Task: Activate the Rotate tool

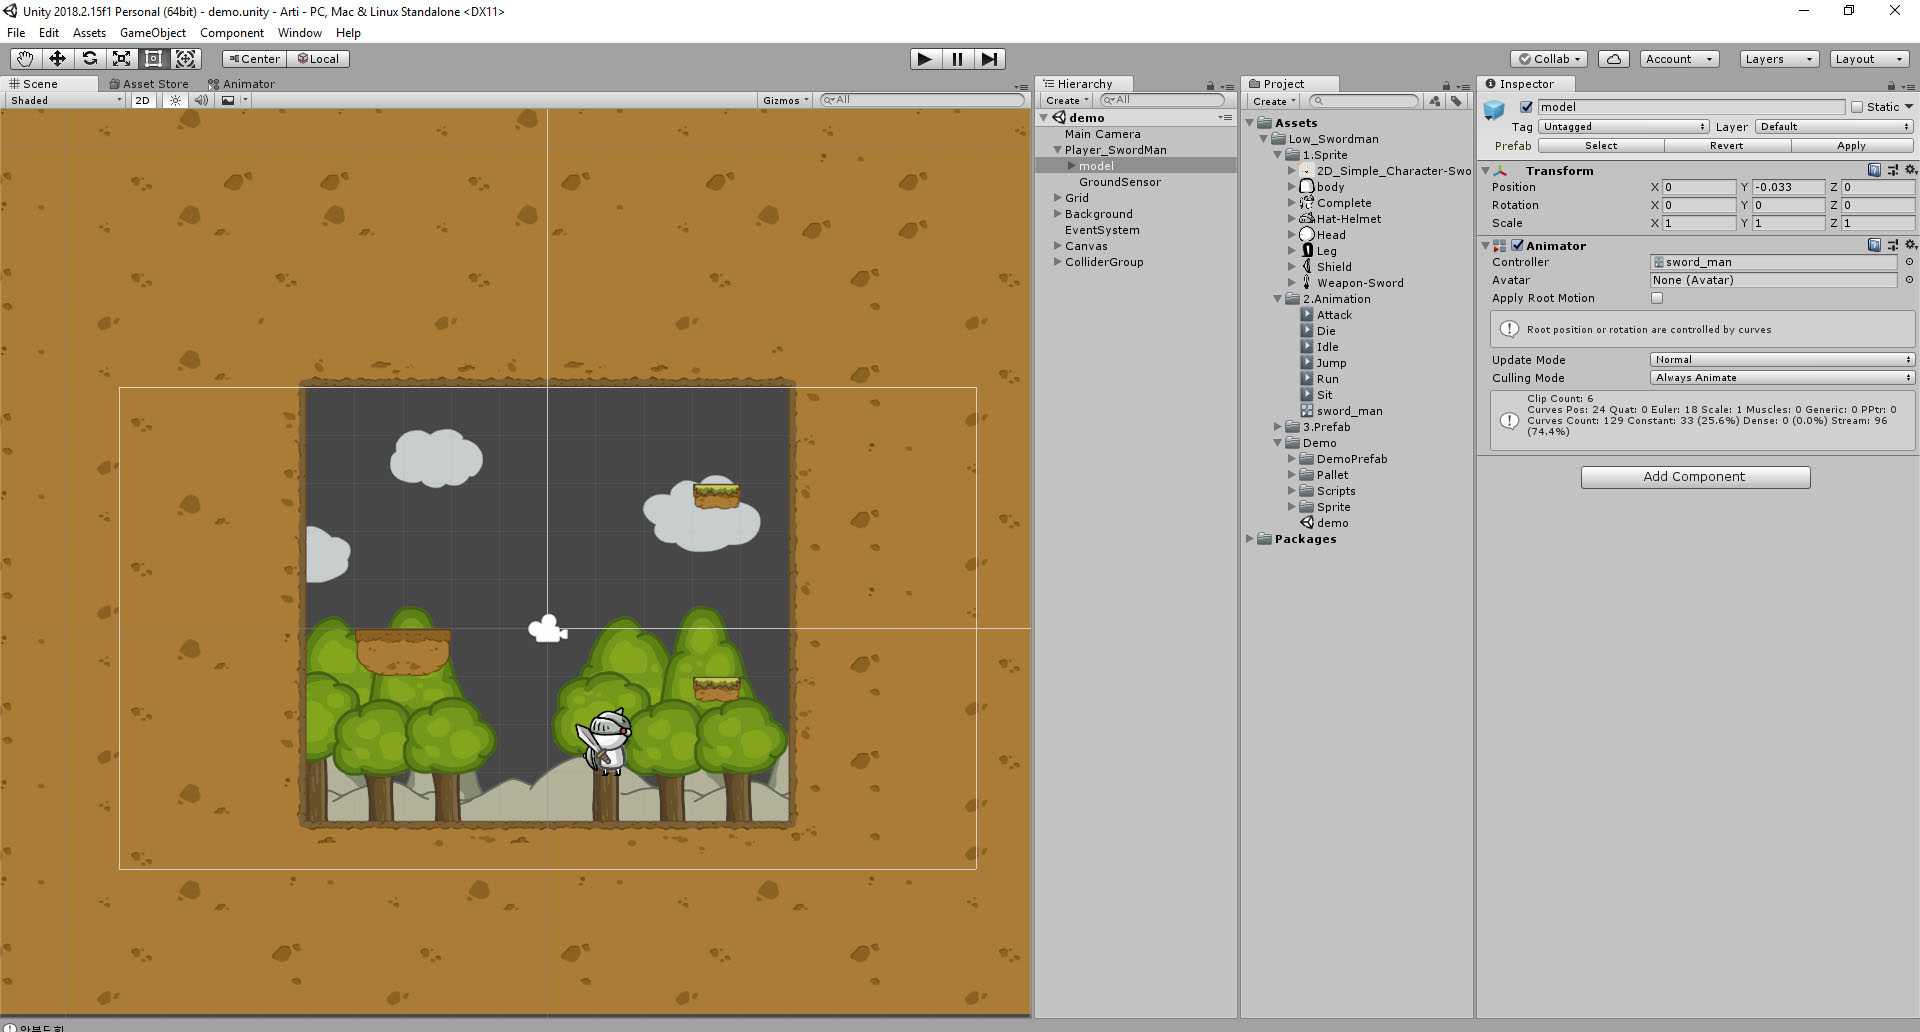Action: 89,58
